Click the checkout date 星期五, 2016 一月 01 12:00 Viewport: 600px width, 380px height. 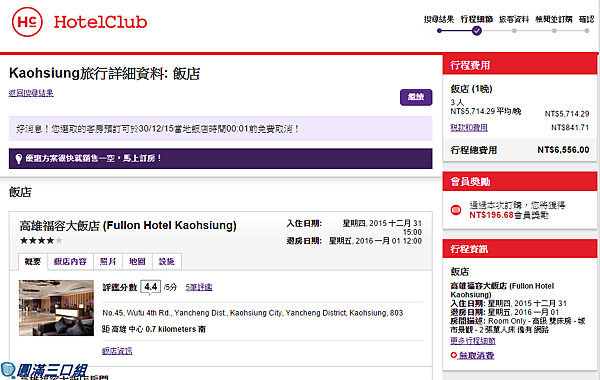(375, 241)
